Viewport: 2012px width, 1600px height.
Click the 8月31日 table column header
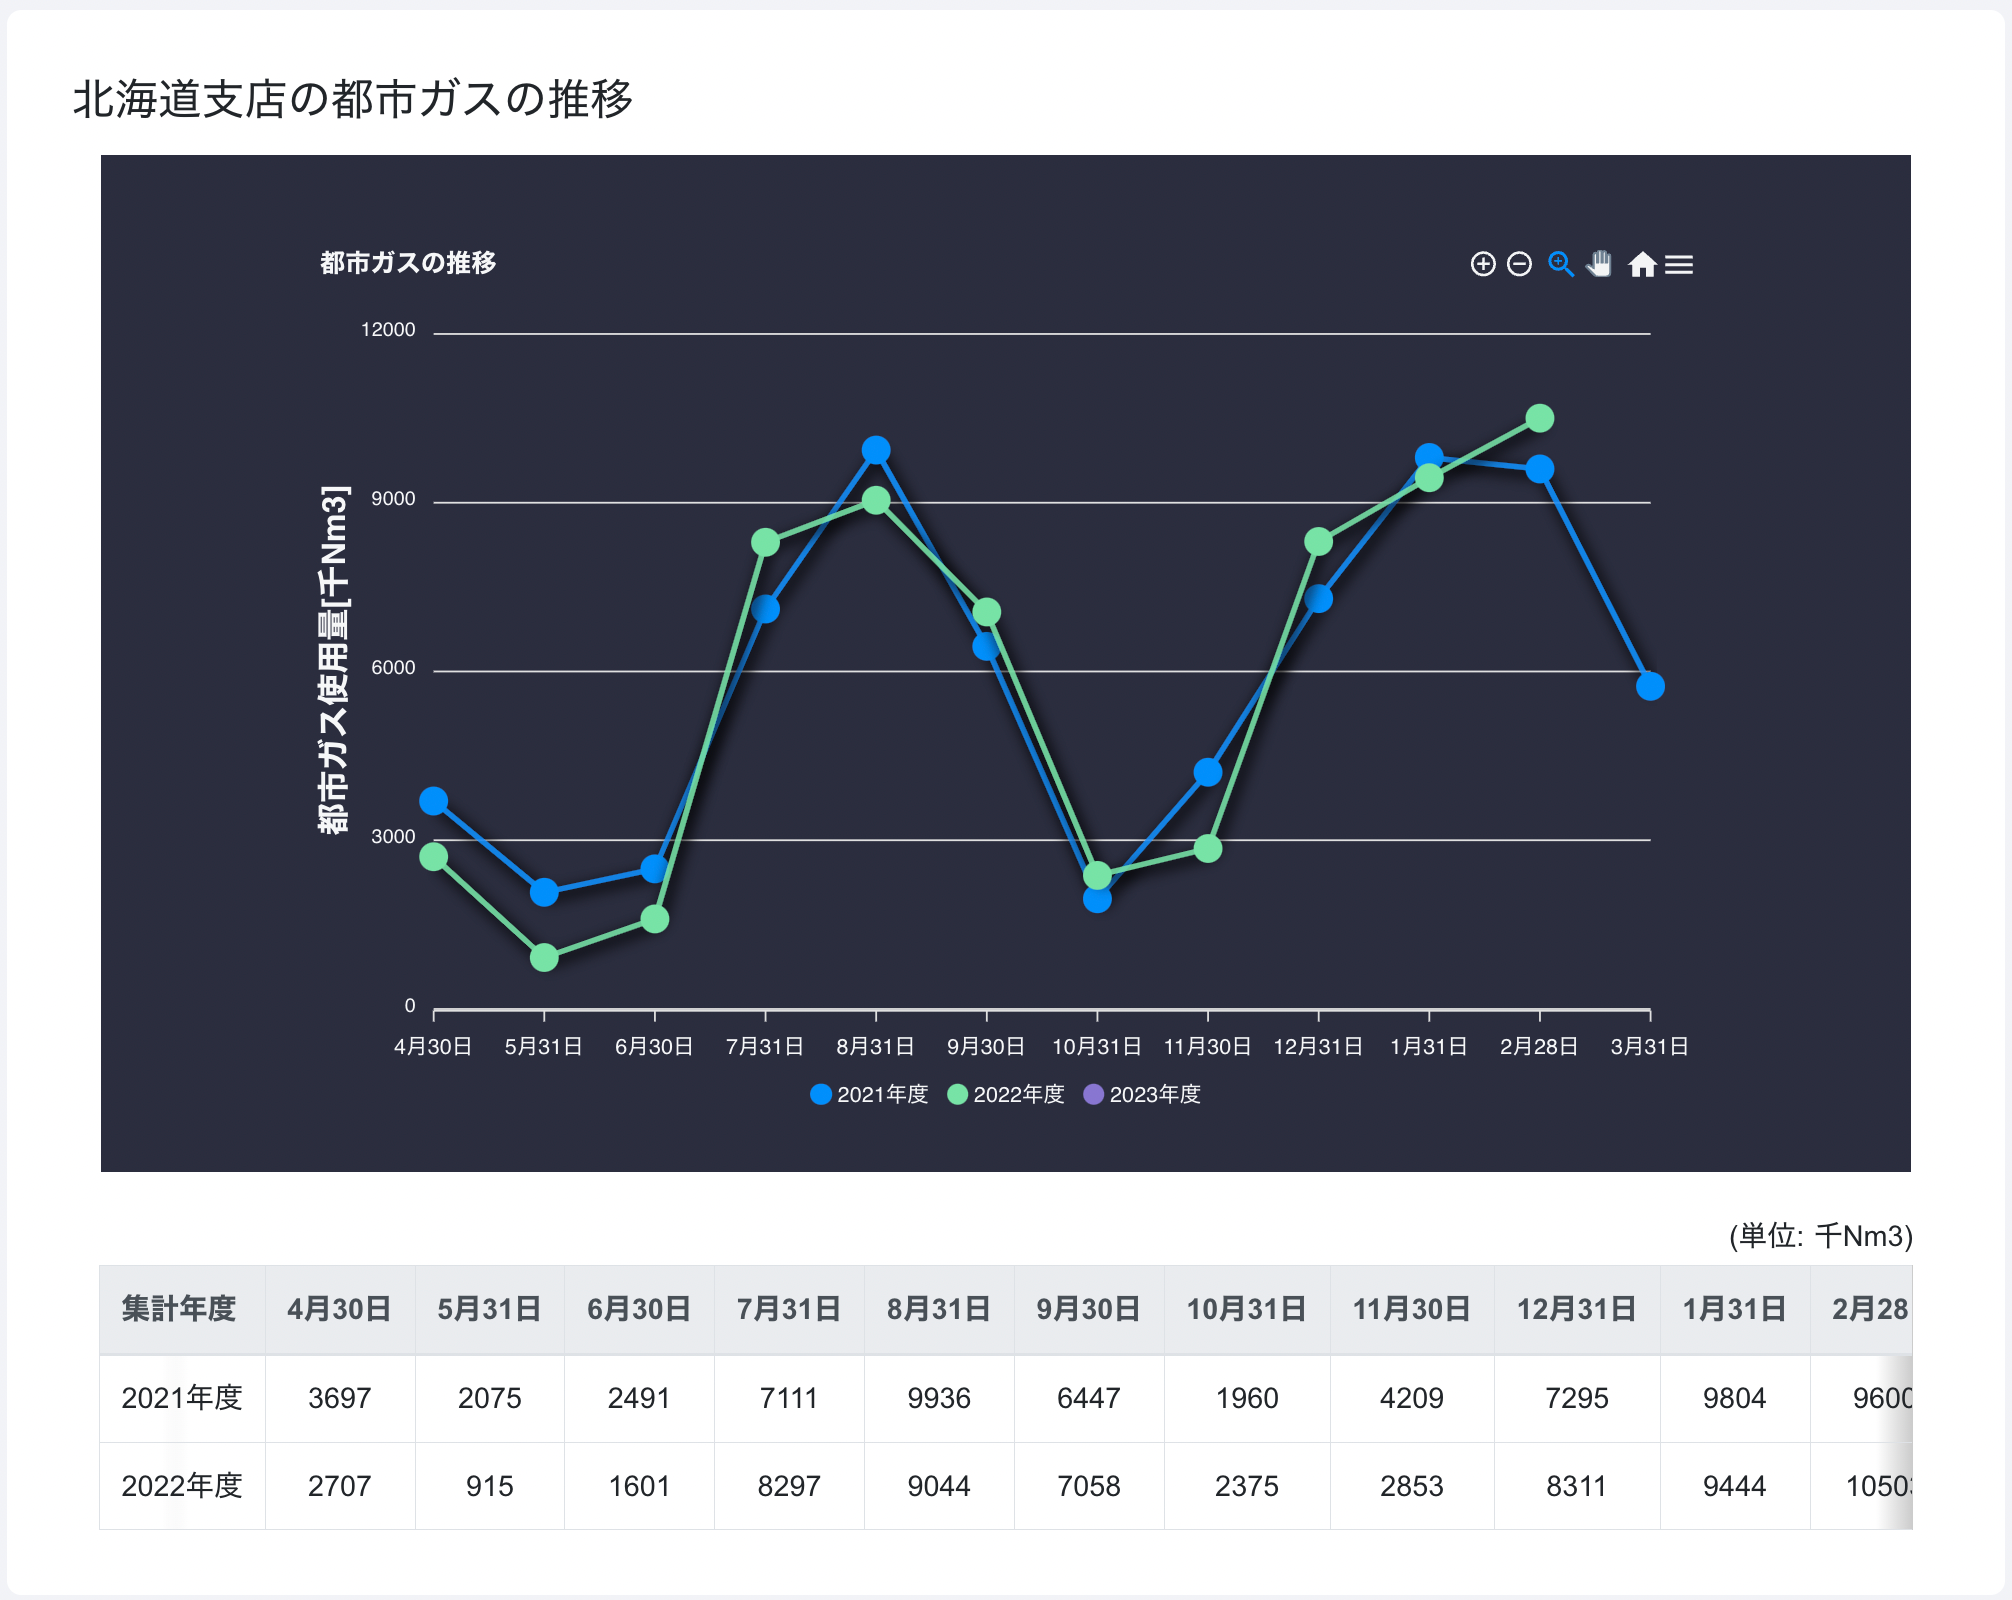pos(938,1309)
